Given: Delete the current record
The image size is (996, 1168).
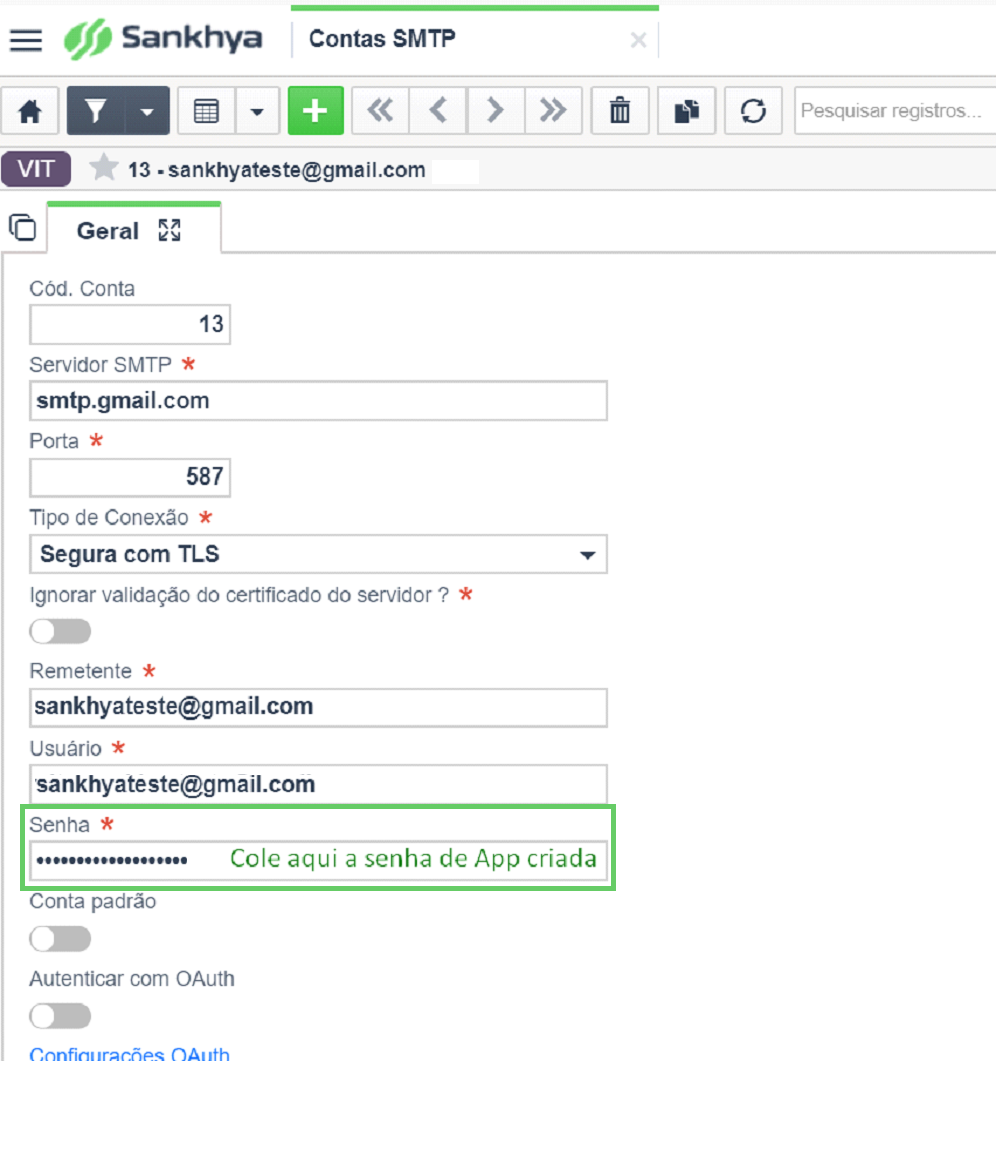Looking at the screenshot, I should point(620,111).
